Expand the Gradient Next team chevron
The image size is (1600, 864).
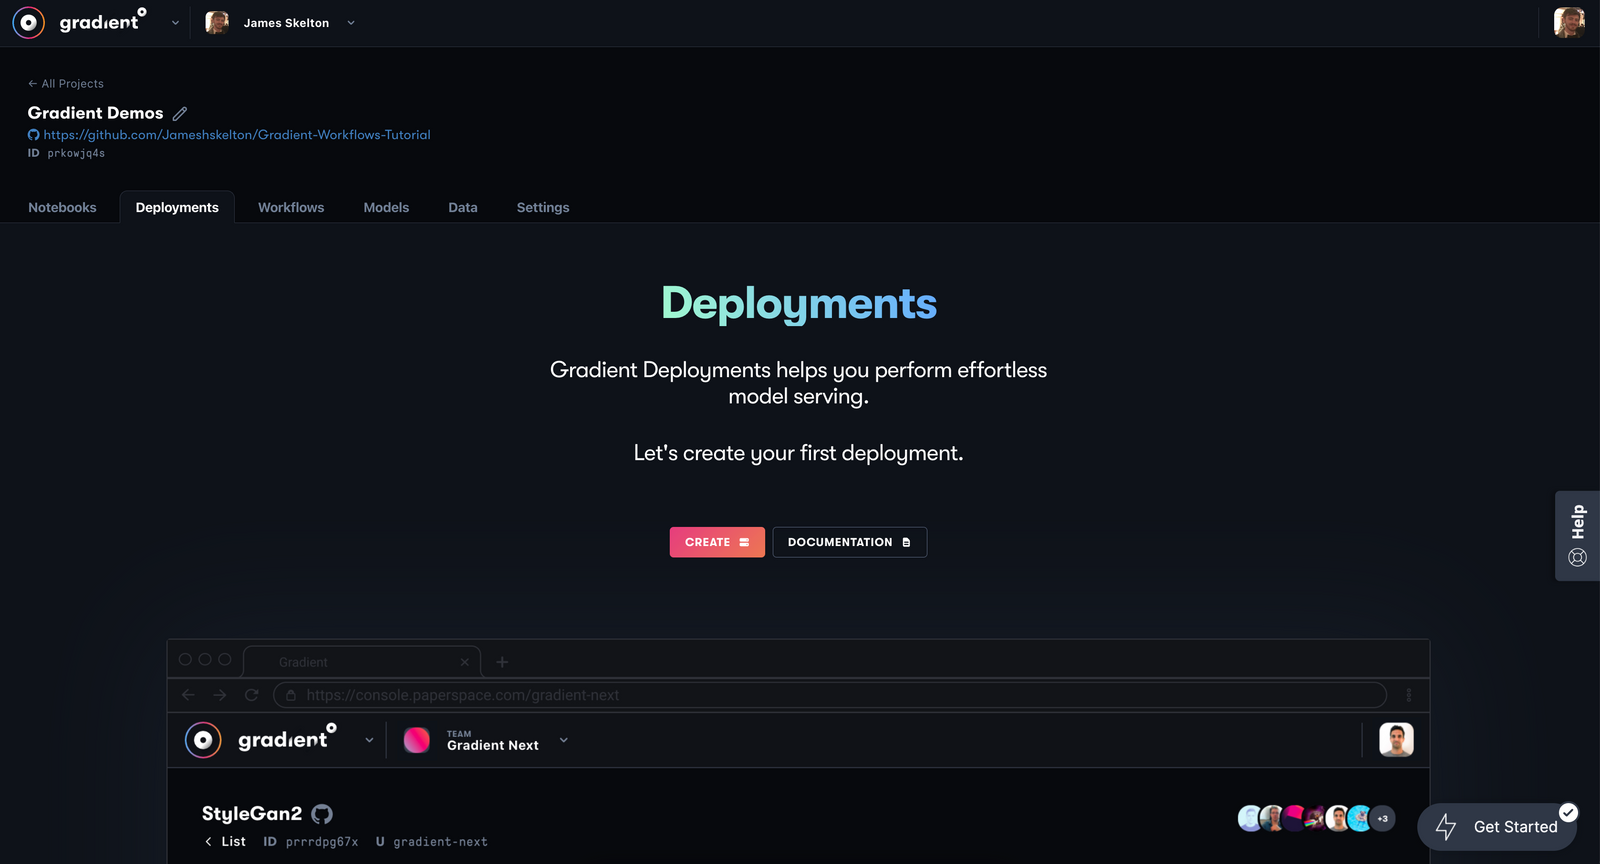coord(564,740)
